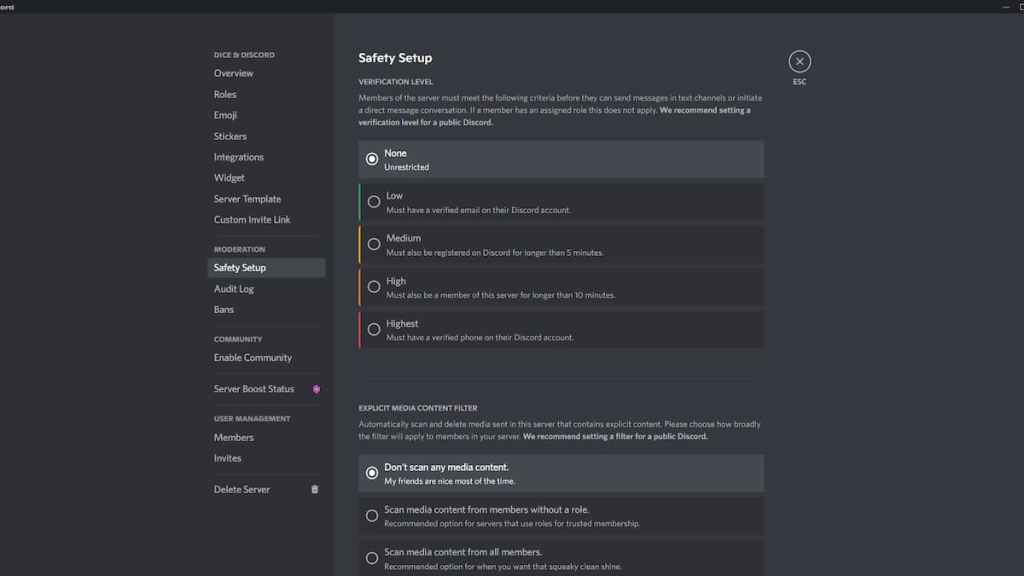Choose Scan media content from all members
Image resolution: width=1024 pixels, height=576 pixels.
point(561,558)
